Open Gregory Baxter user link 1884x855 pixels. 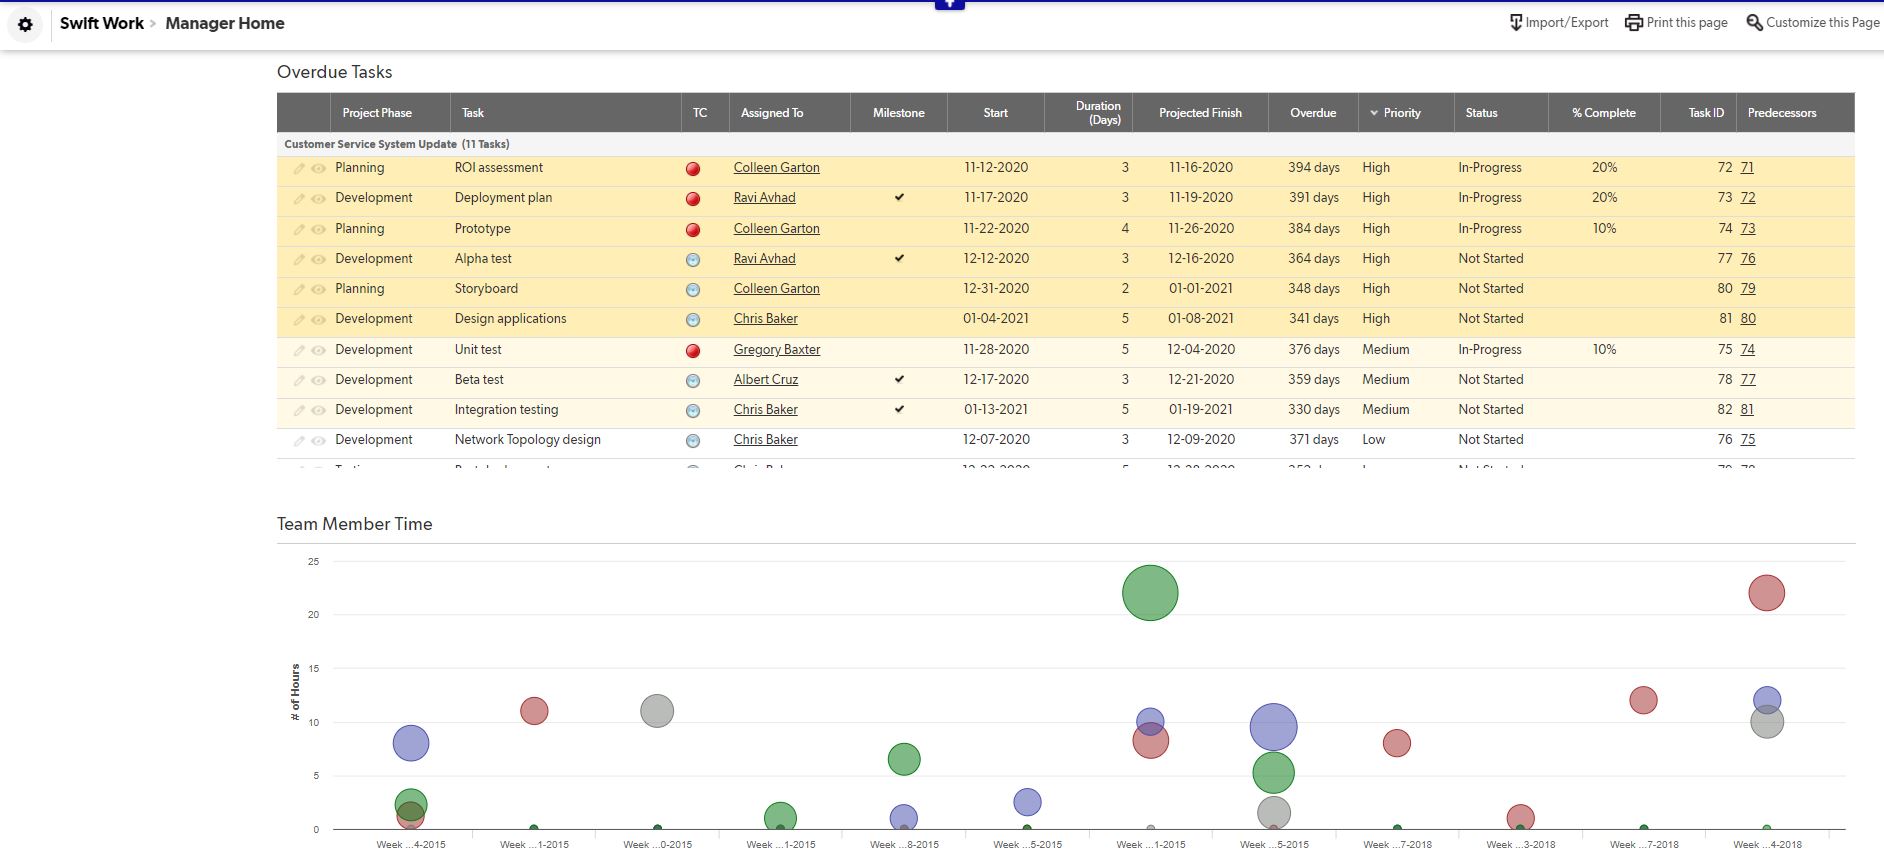pyautogui.click(x=777, y=350)
